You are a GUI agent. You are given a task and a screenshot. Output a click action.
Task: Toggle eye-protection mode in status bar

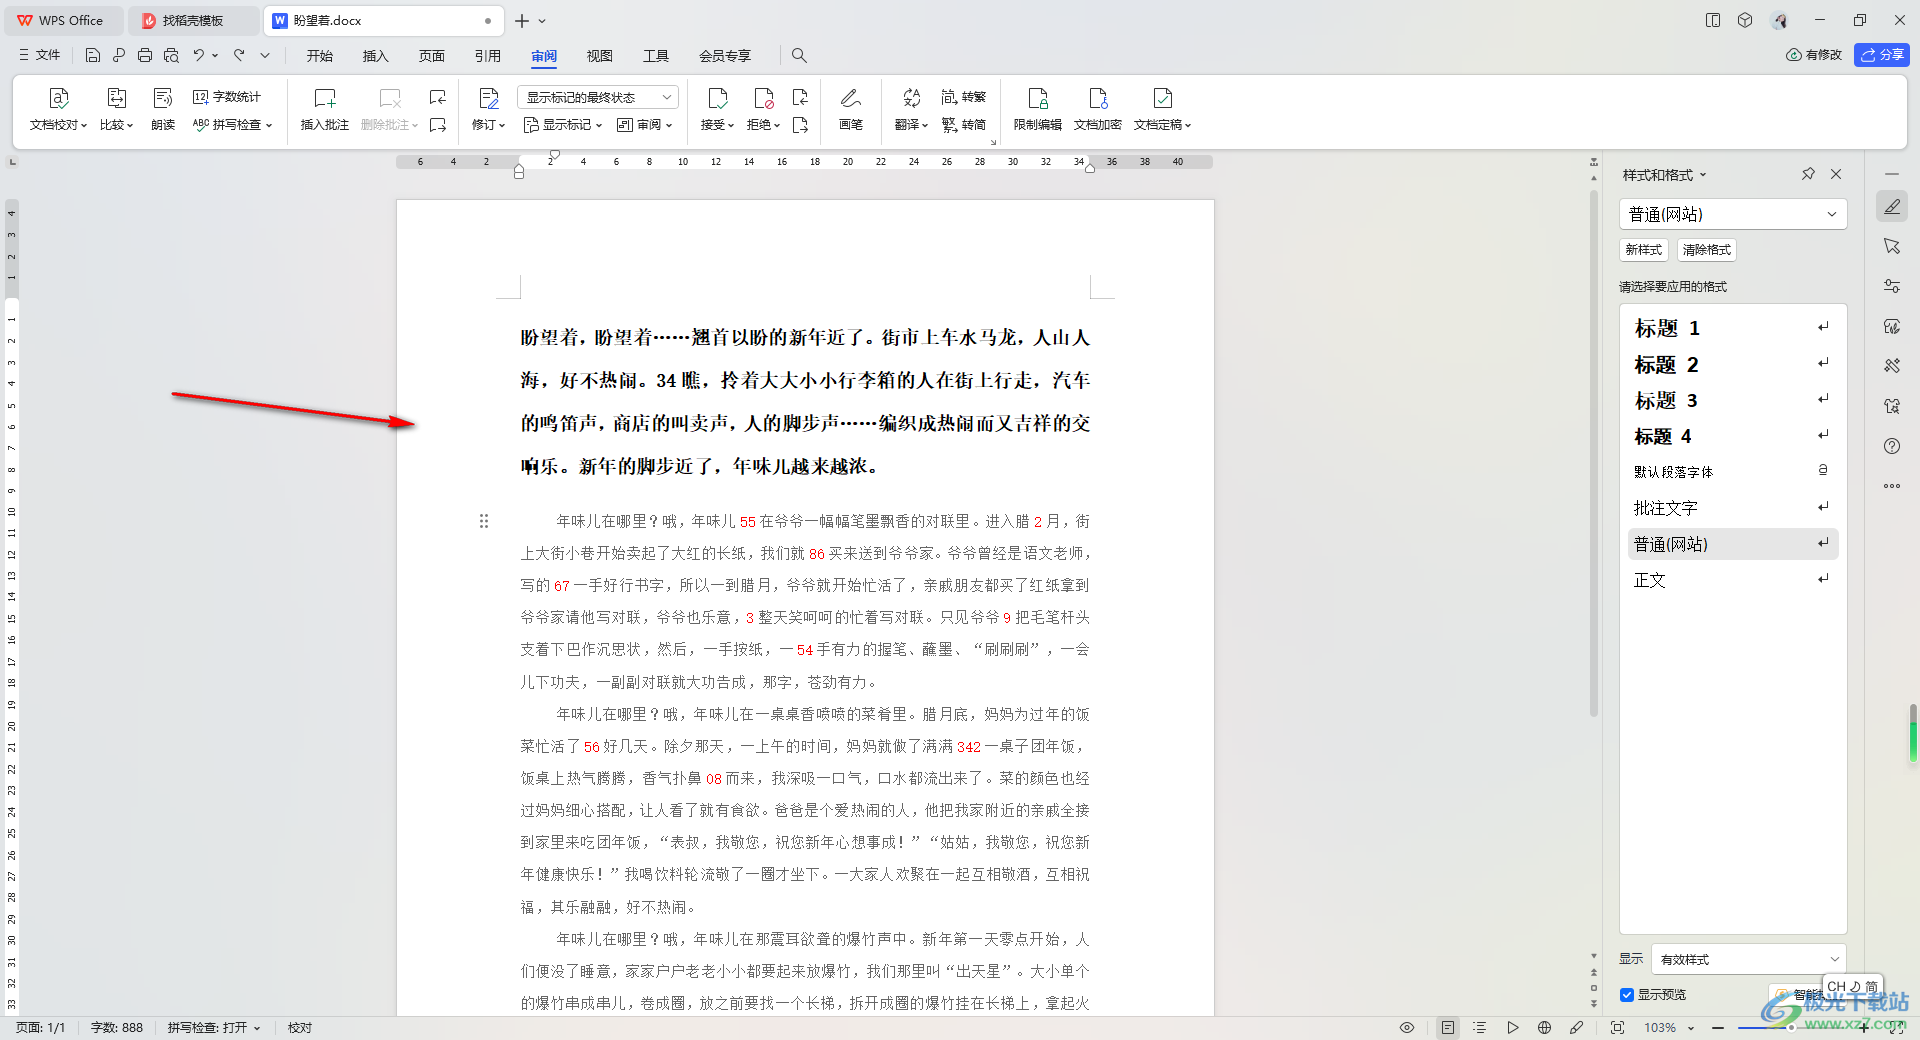1407,1028
